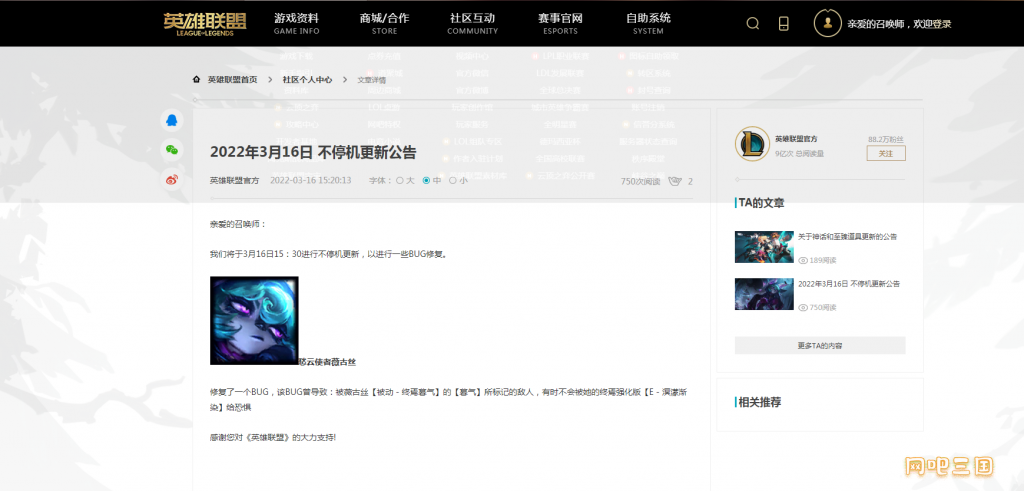The height and width of the screenshot is (491, 1024).
Task: Share article via WeChat icon
Action: point(171,150)
